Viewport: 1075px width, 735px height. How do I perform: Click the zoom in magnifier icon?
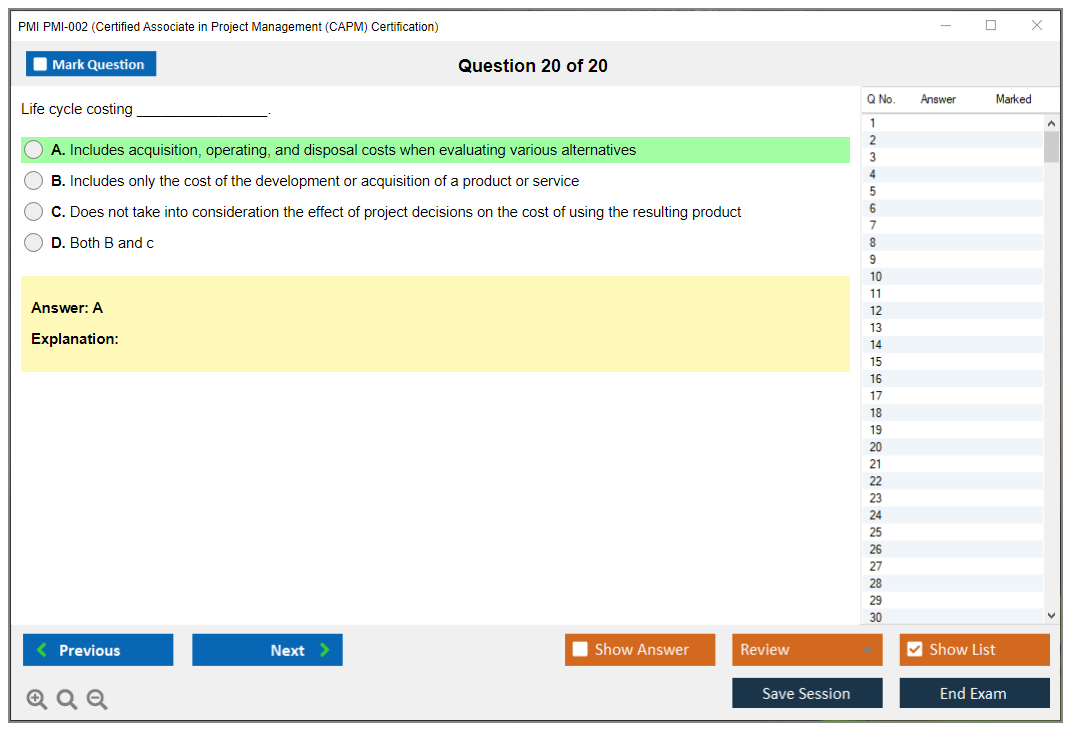[x=37, y=700]
